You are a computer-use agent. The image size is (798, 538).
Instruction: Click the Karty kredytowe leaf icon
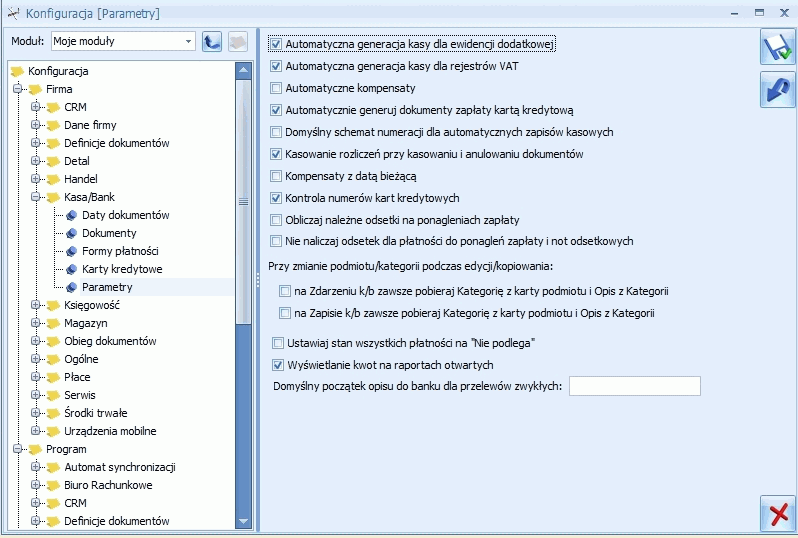pyautogui.click(x=72, y=270)
